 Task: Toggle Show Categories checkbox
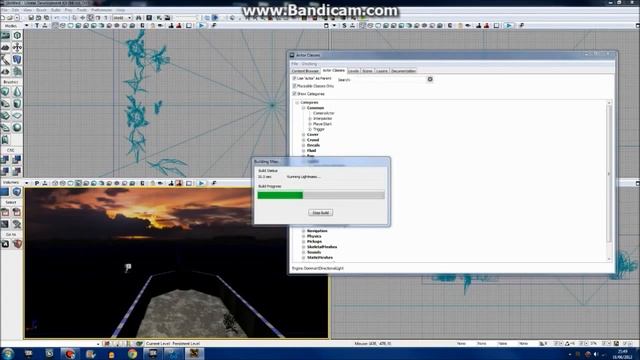pos(294,93)
